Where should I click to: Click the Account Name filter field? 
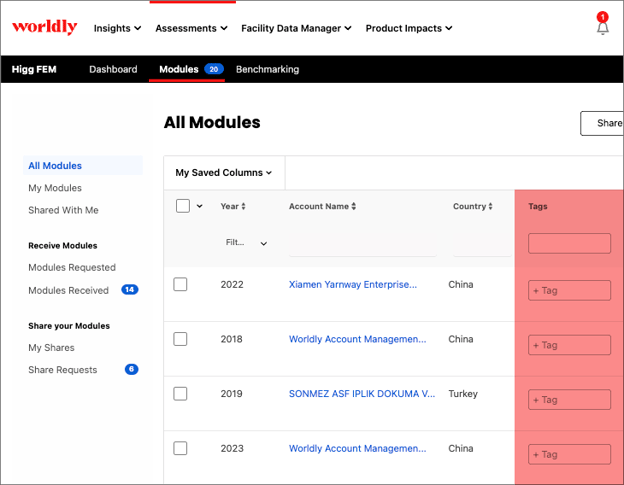(x=363, y=245)
